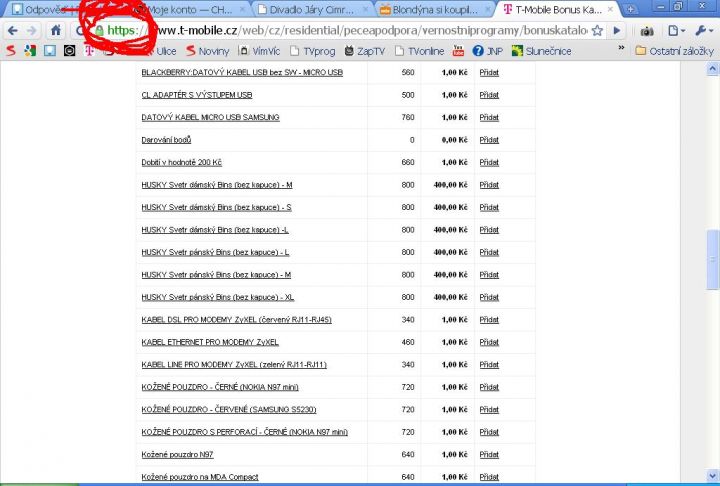Screen dimensions: 720x486
Task: Click Přidat for Dobití v hodnotě 200 Kč
Action: click(489, 163)
